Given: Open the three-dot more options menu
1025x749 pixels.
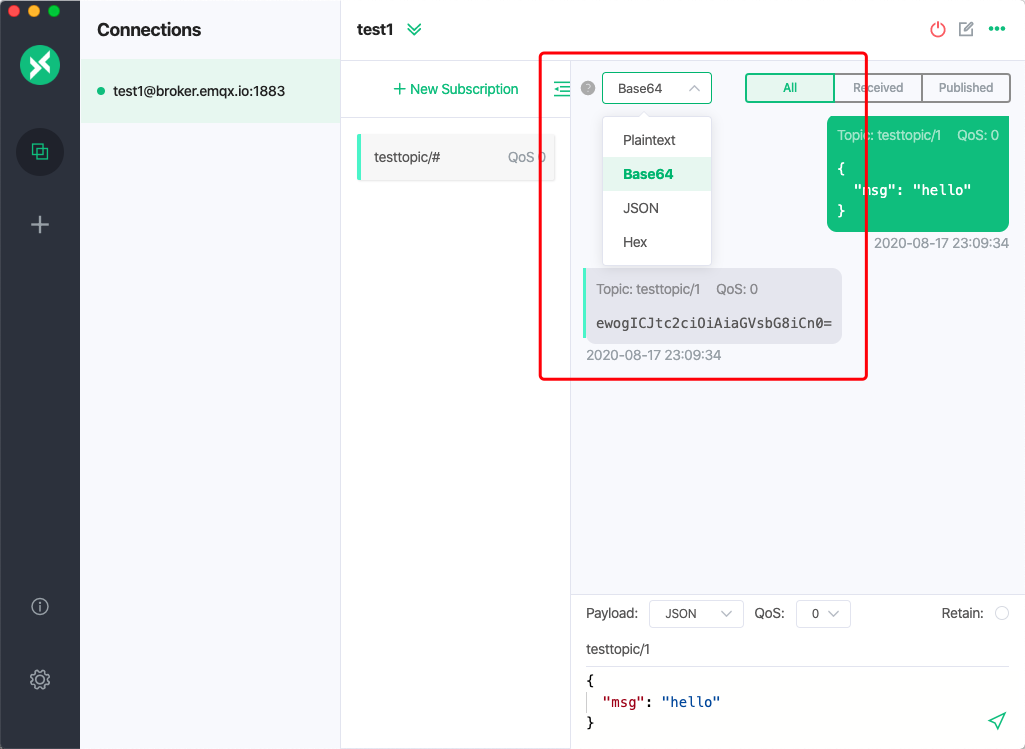Looking at the screenshot, I should (x=996, y=29).
